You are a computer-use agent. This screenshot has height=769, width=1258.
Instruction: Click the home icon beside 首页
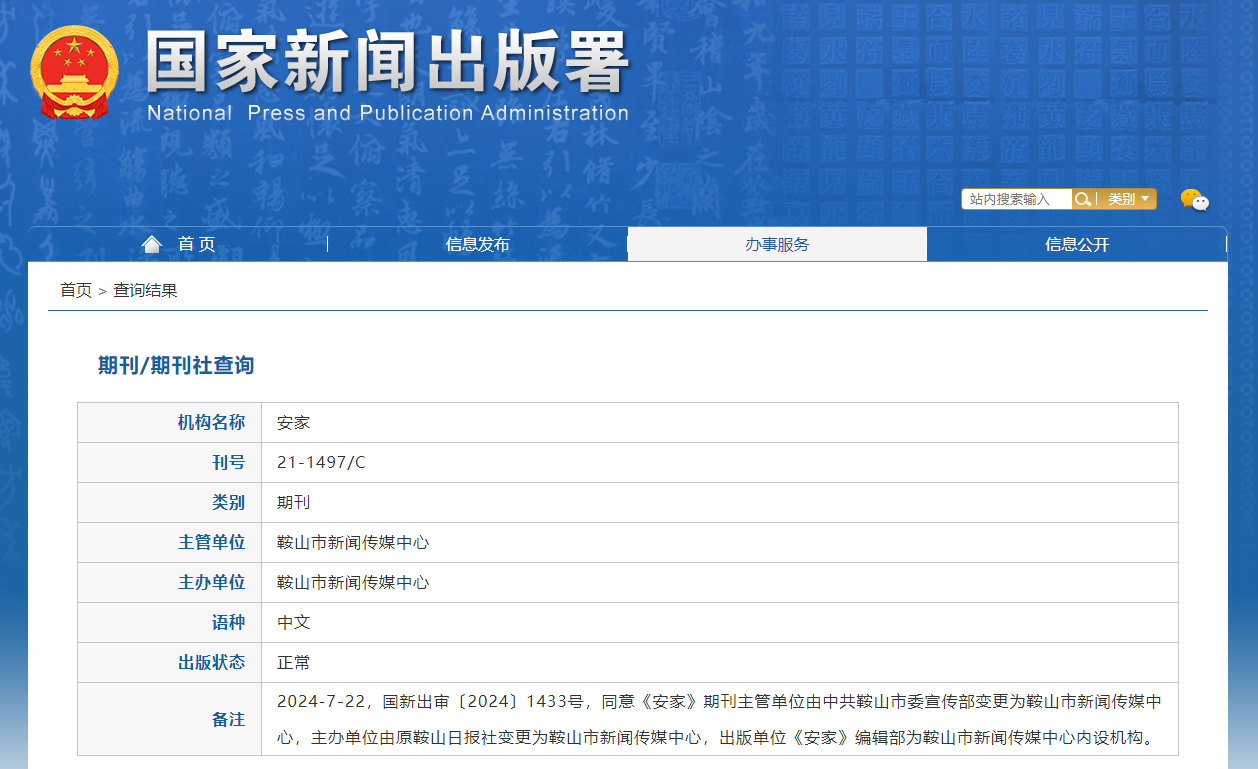point(152,244)
